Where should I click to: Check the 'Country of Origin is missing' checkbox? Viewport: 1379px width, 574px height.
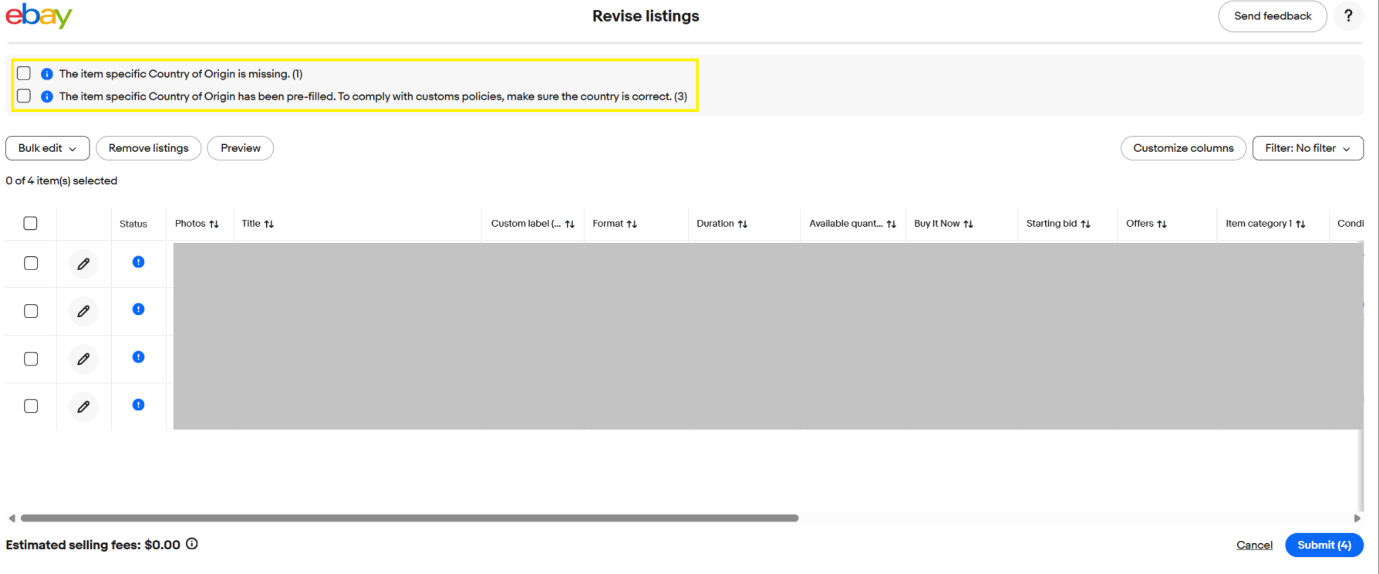[24, 73]
